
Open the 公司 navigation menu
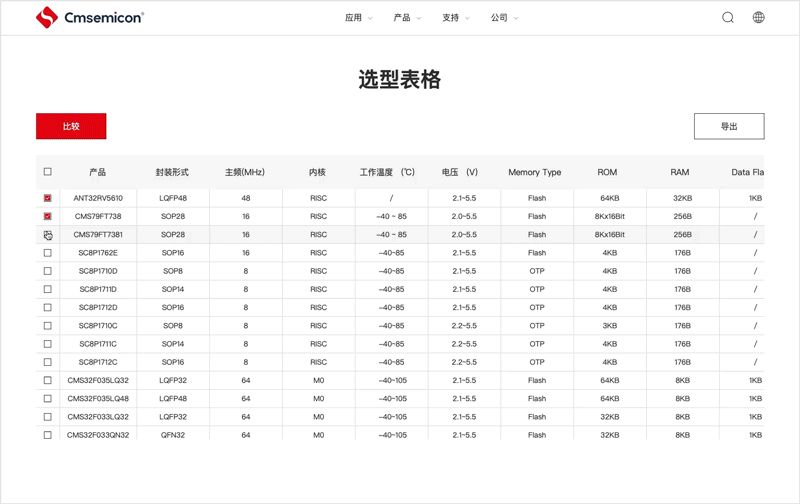click(x=499, y=18)
